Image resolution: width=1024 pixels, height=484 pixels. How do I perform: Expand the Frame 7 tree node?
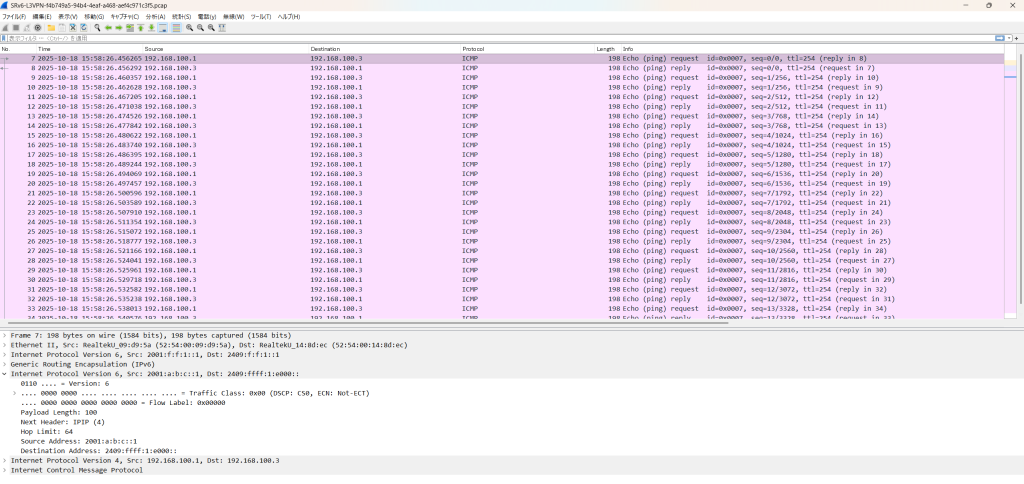(4, 335)
